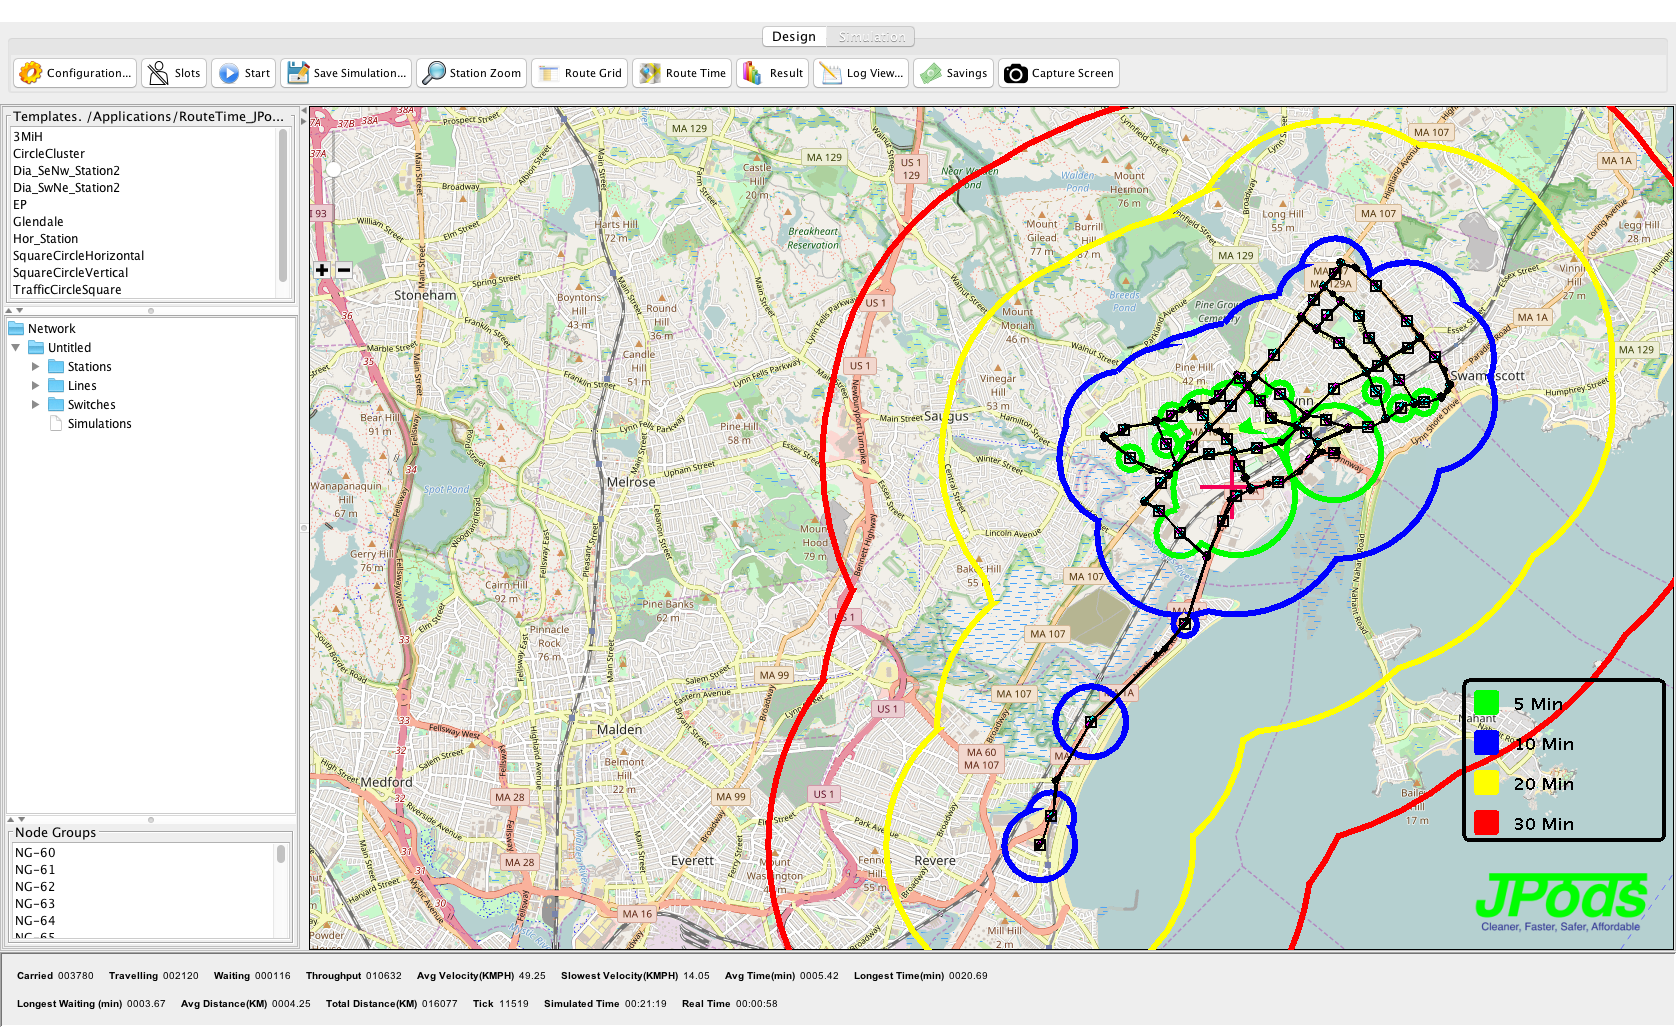Switch to the Simulation tab
The height and width of the screenshot is (1027, 1676).
(871, 37)
